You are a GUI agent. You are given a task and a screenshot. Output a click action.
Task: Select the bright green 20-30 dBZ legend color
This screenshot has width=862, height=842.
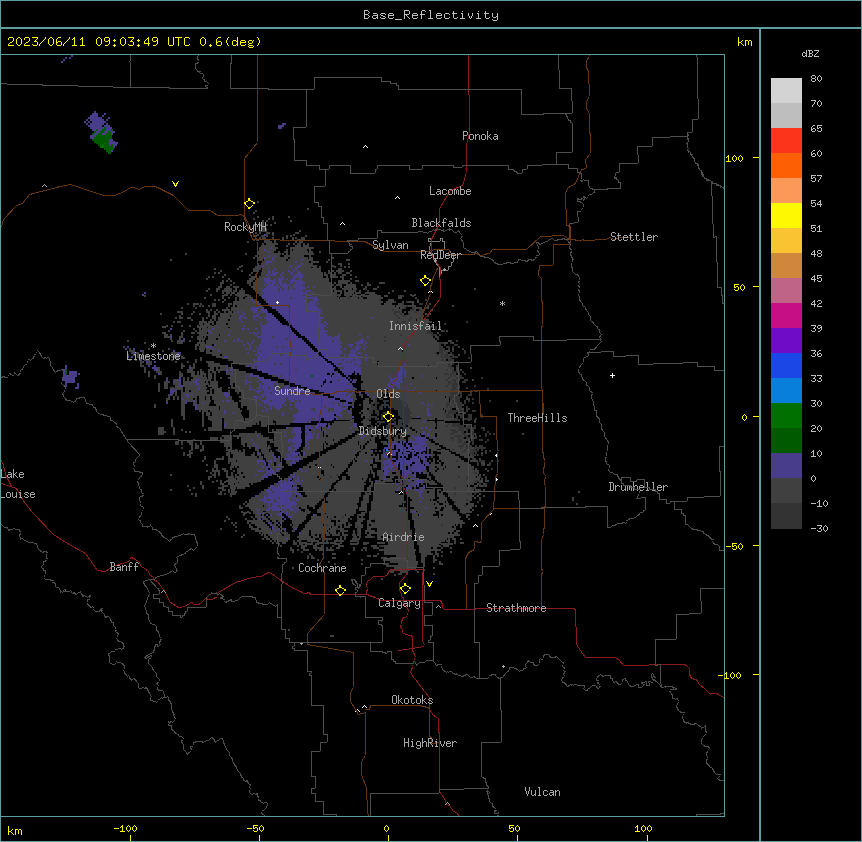click(x=786, y=416)
